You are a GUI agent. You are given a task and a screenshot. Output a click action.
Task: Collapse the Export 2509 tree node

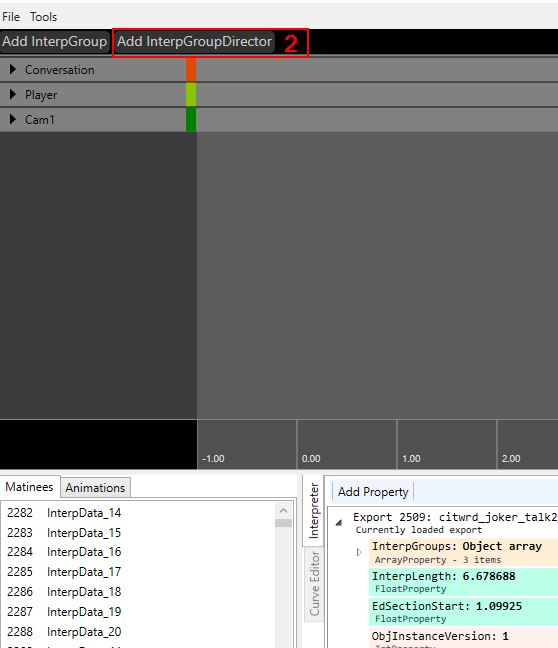click(x=339, y=523)
